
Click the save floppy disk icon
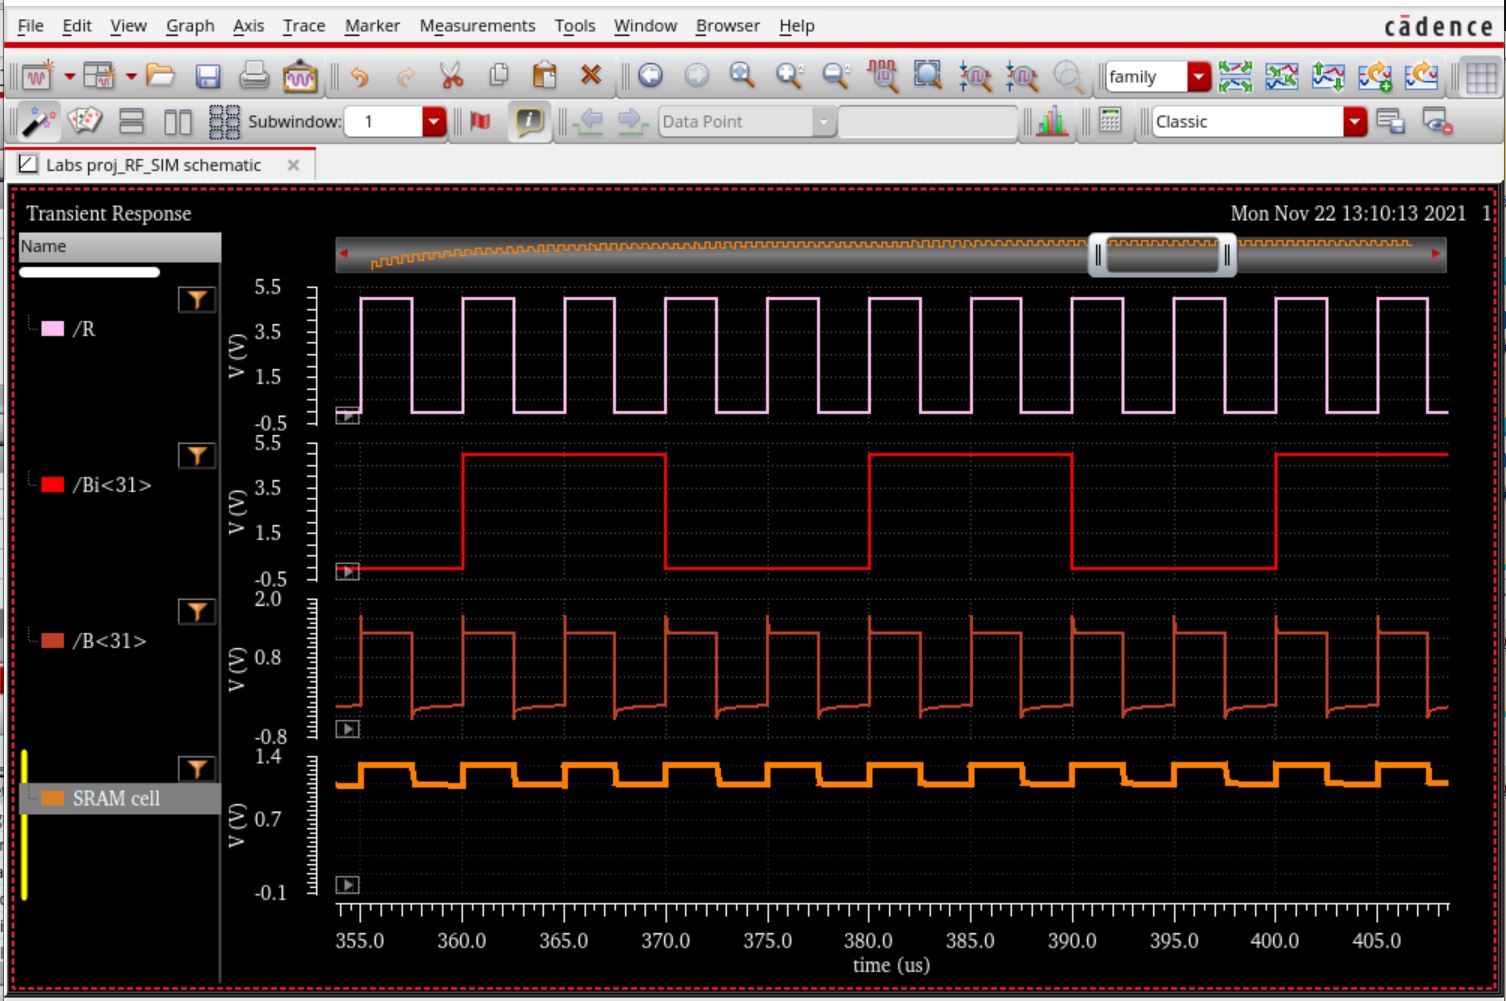tap(207, 76)
